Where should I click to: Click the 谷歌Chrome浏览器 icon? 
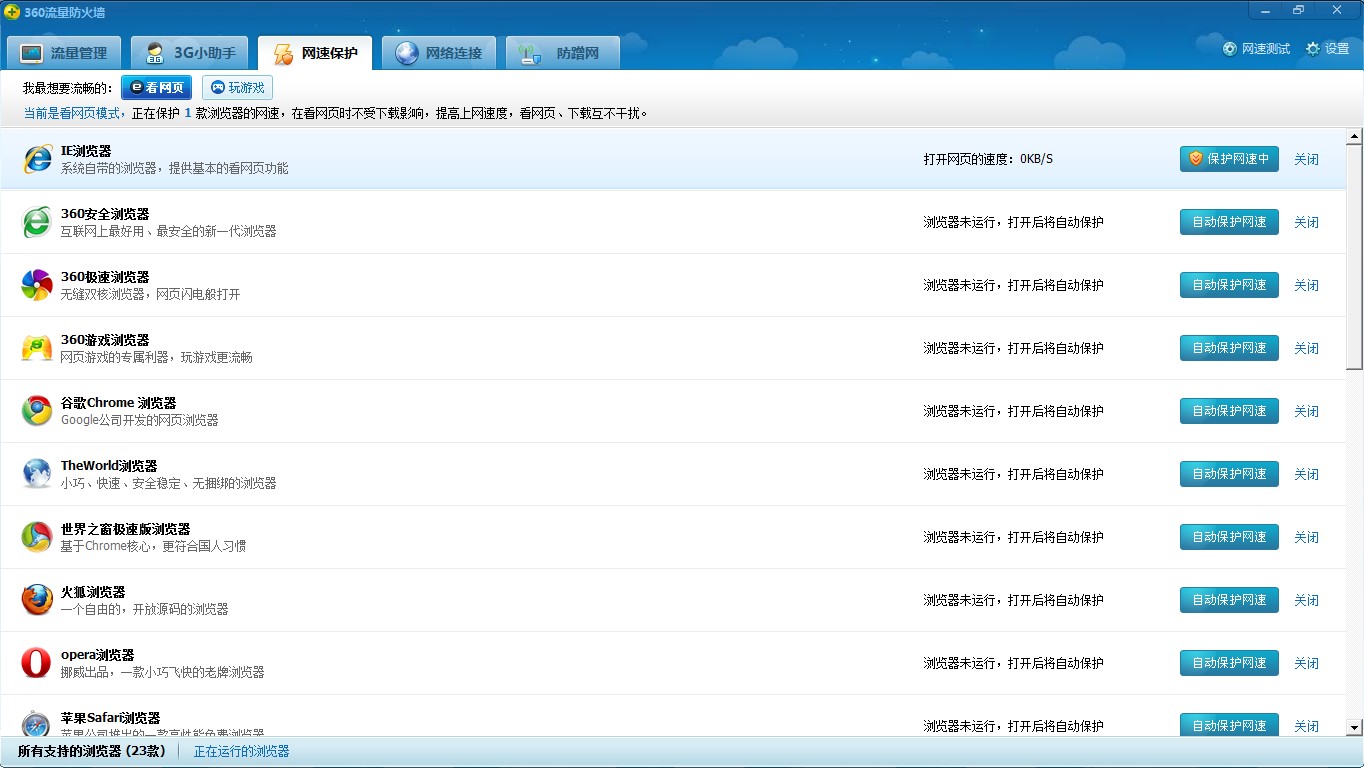tap(37, 411)
